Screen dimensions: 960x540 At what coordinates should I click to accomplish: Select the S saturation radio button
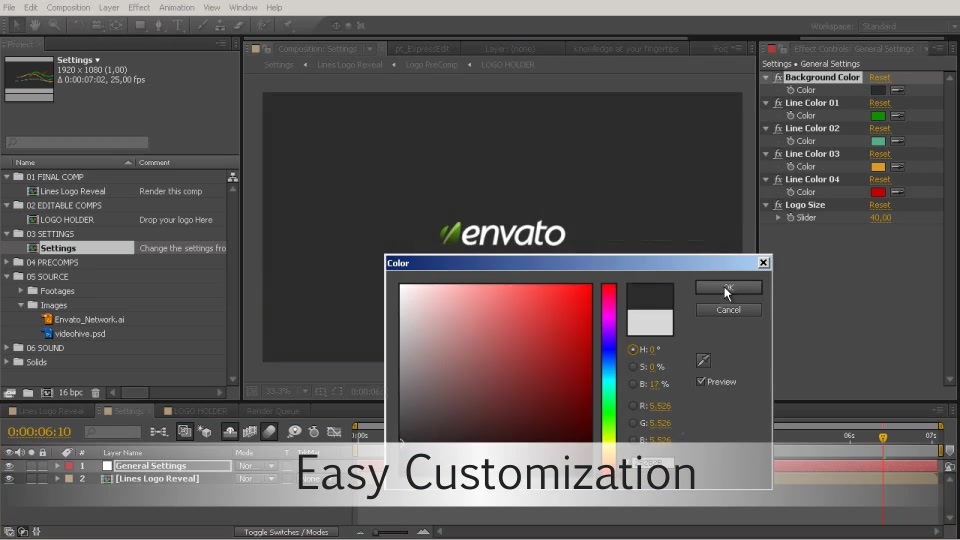632,367
